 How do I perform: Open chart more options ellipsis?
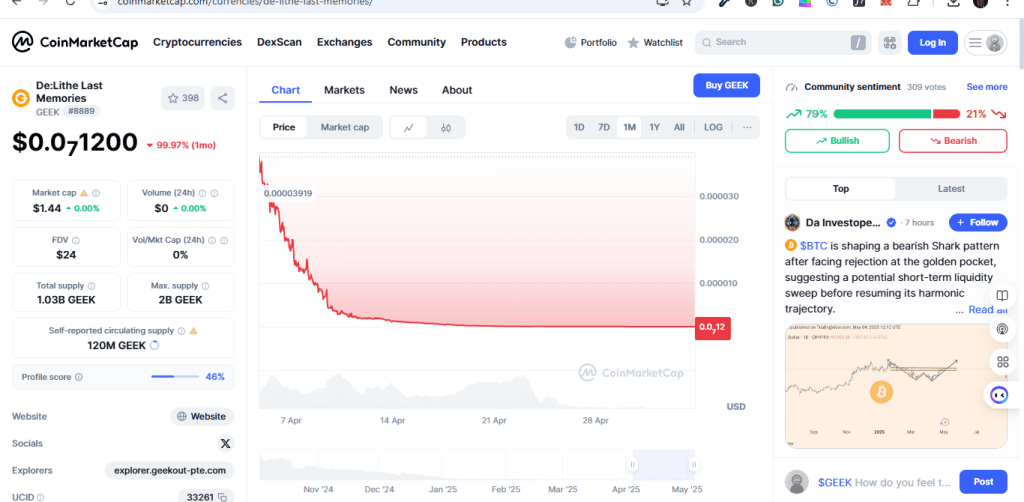[x=747, y=127]
